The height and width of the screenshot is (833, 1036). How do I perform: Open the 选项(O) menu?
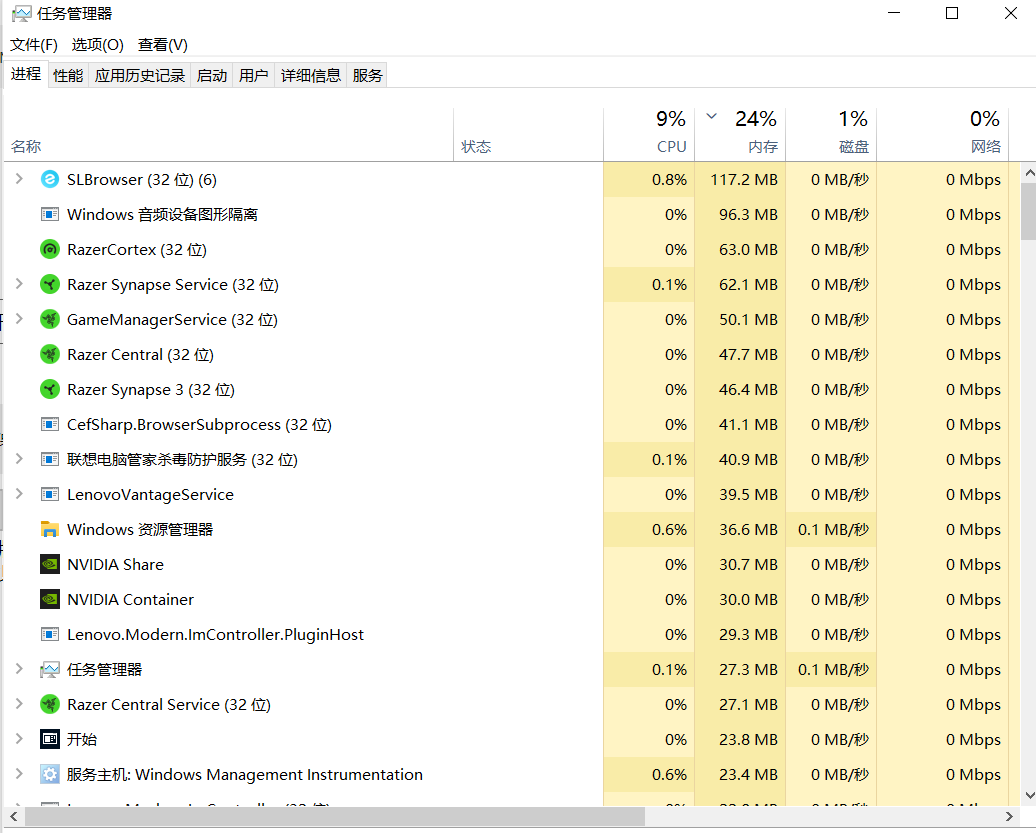tap(97, 44)
